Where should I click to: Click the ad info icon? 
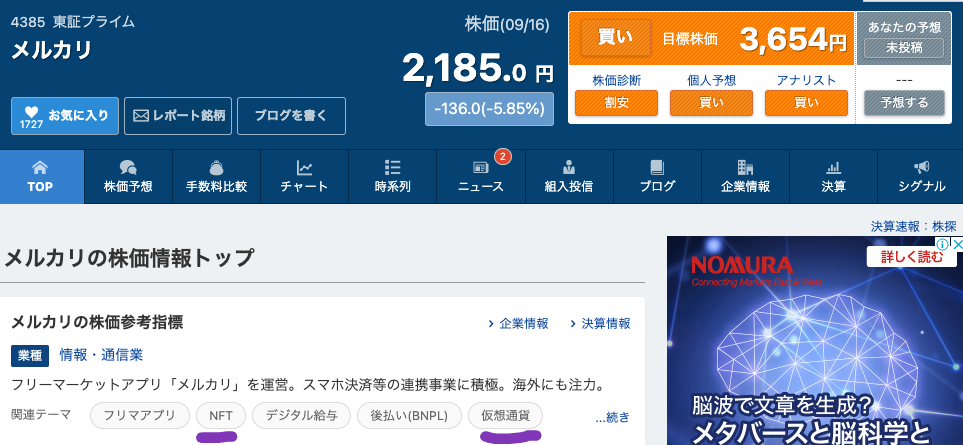[944, 244]
